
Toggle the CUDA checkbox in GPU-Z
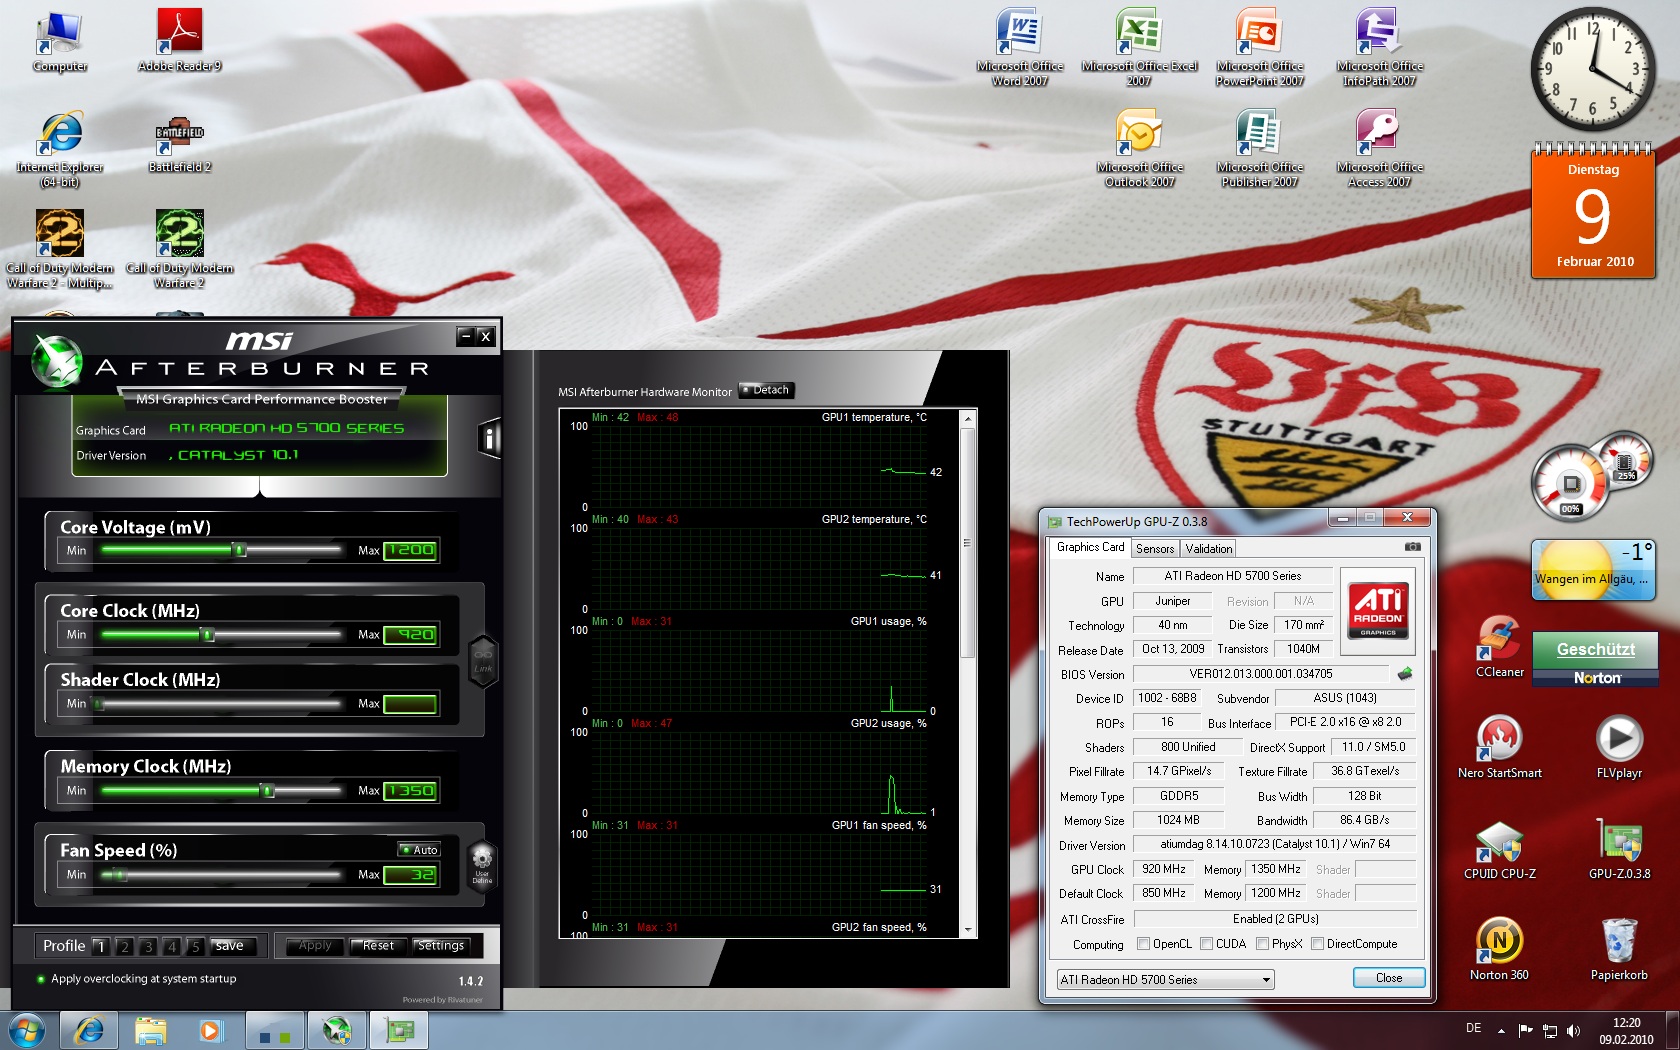point(1206,944)
